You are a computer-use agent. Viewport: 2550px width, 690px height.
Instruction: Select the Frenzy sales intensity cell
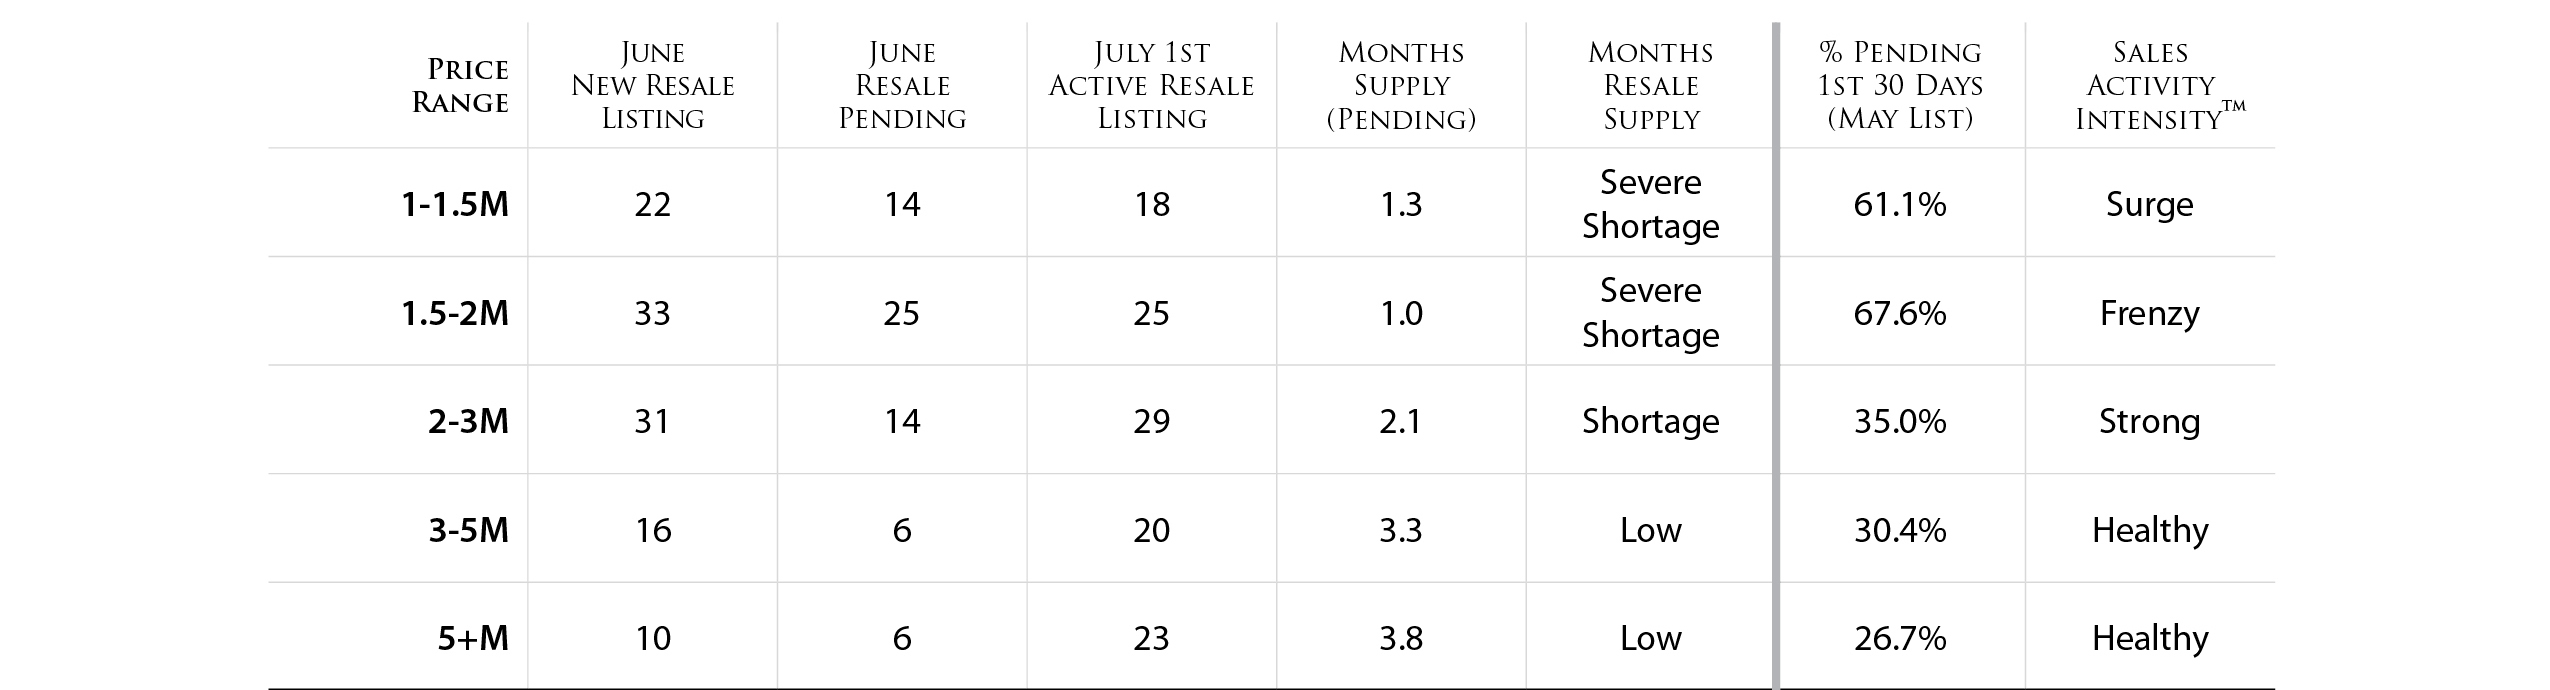tap(2150, 313)
